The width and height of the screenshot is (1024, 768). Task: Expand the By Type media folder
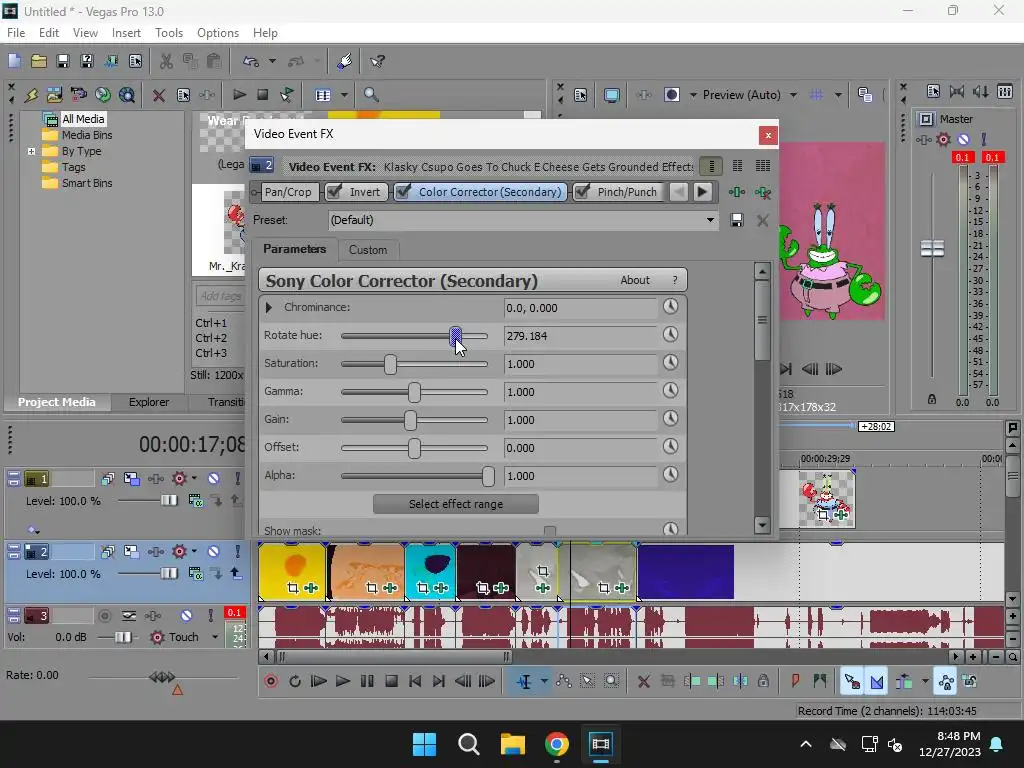[31, 151]
